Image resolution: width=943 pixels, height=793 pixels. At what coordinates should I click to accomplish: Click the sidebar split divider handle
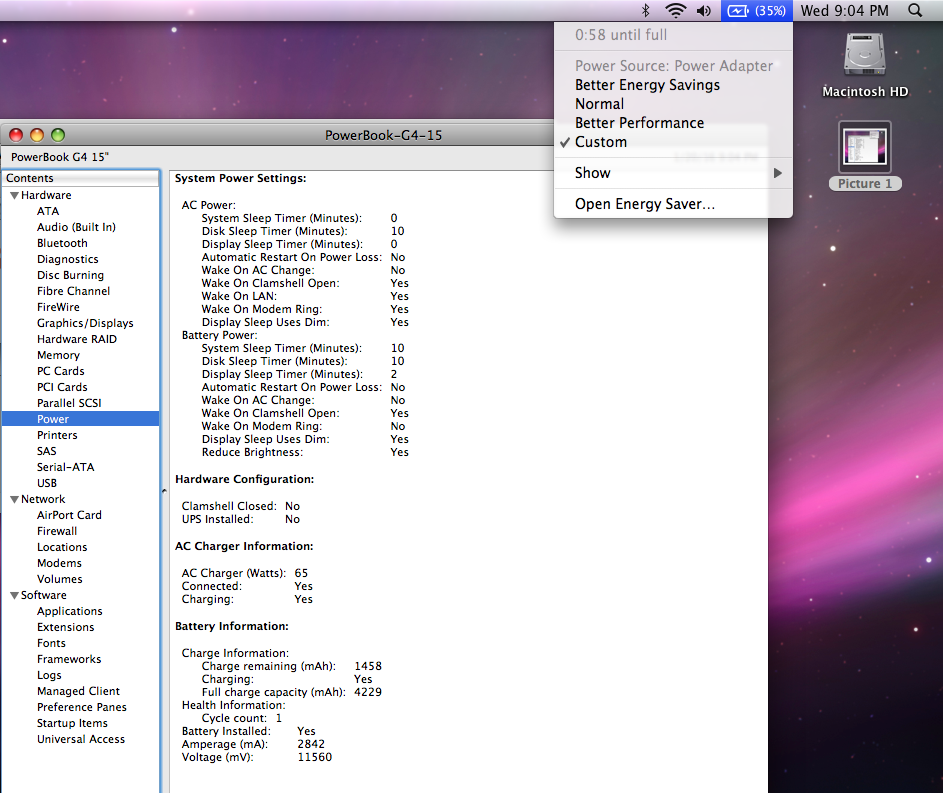pos(164,491)
